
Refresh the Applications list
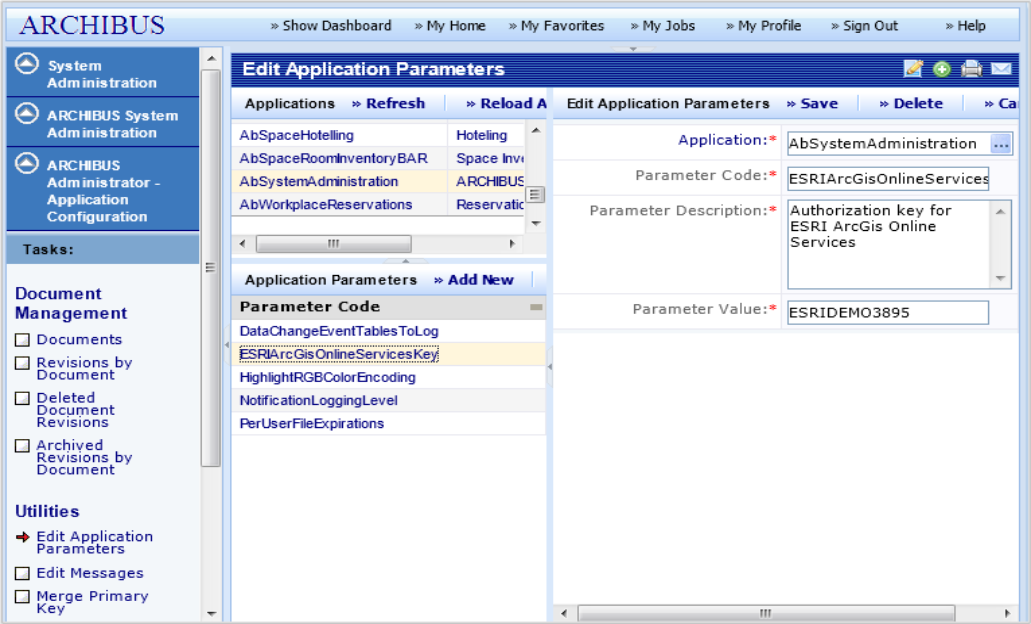point(389,103)
